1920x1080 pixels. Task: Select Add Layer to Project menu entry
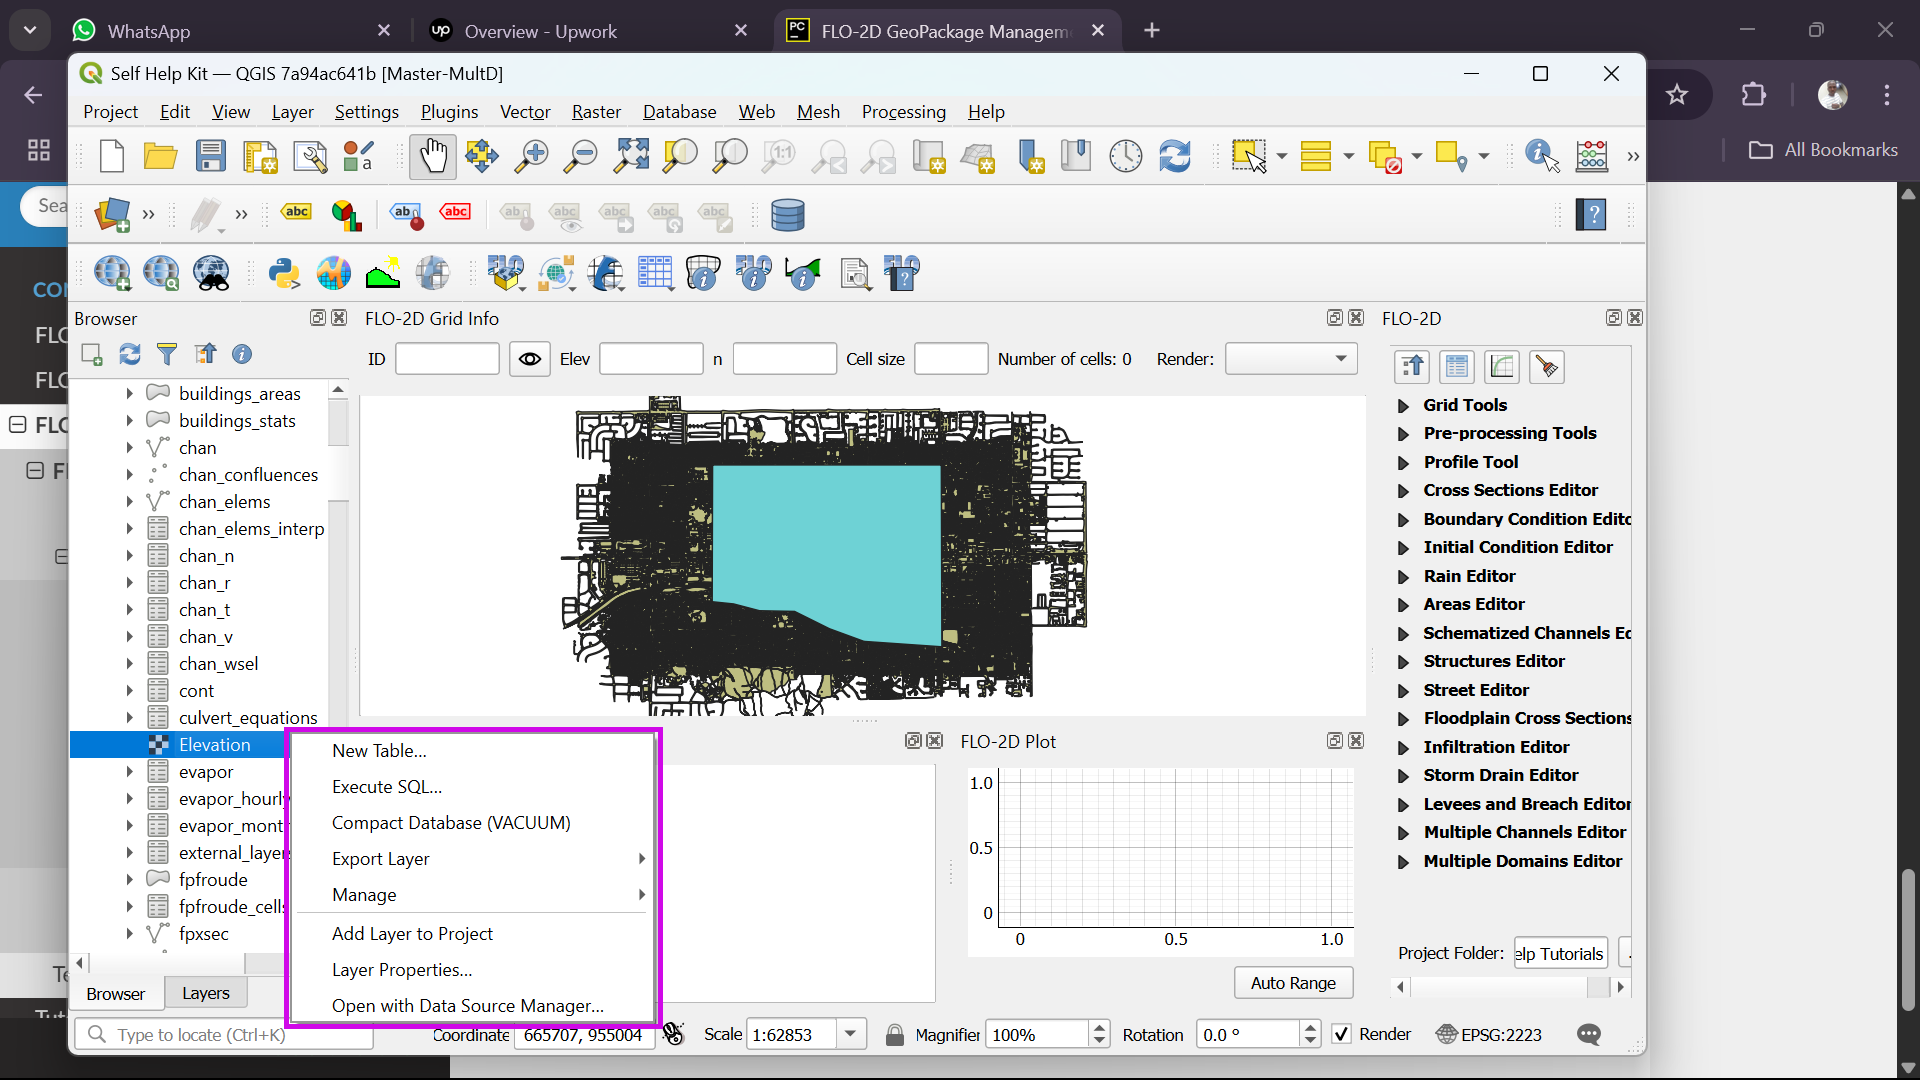click(x=412, y=933)
